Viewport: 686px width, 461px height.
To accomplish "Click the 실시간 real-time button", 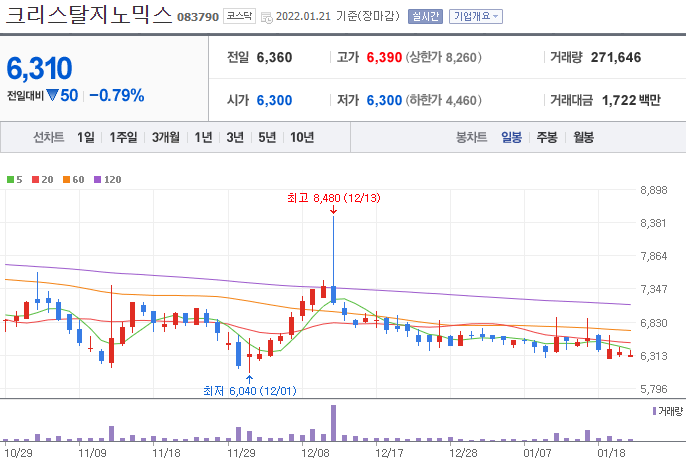I will (425, 17).
